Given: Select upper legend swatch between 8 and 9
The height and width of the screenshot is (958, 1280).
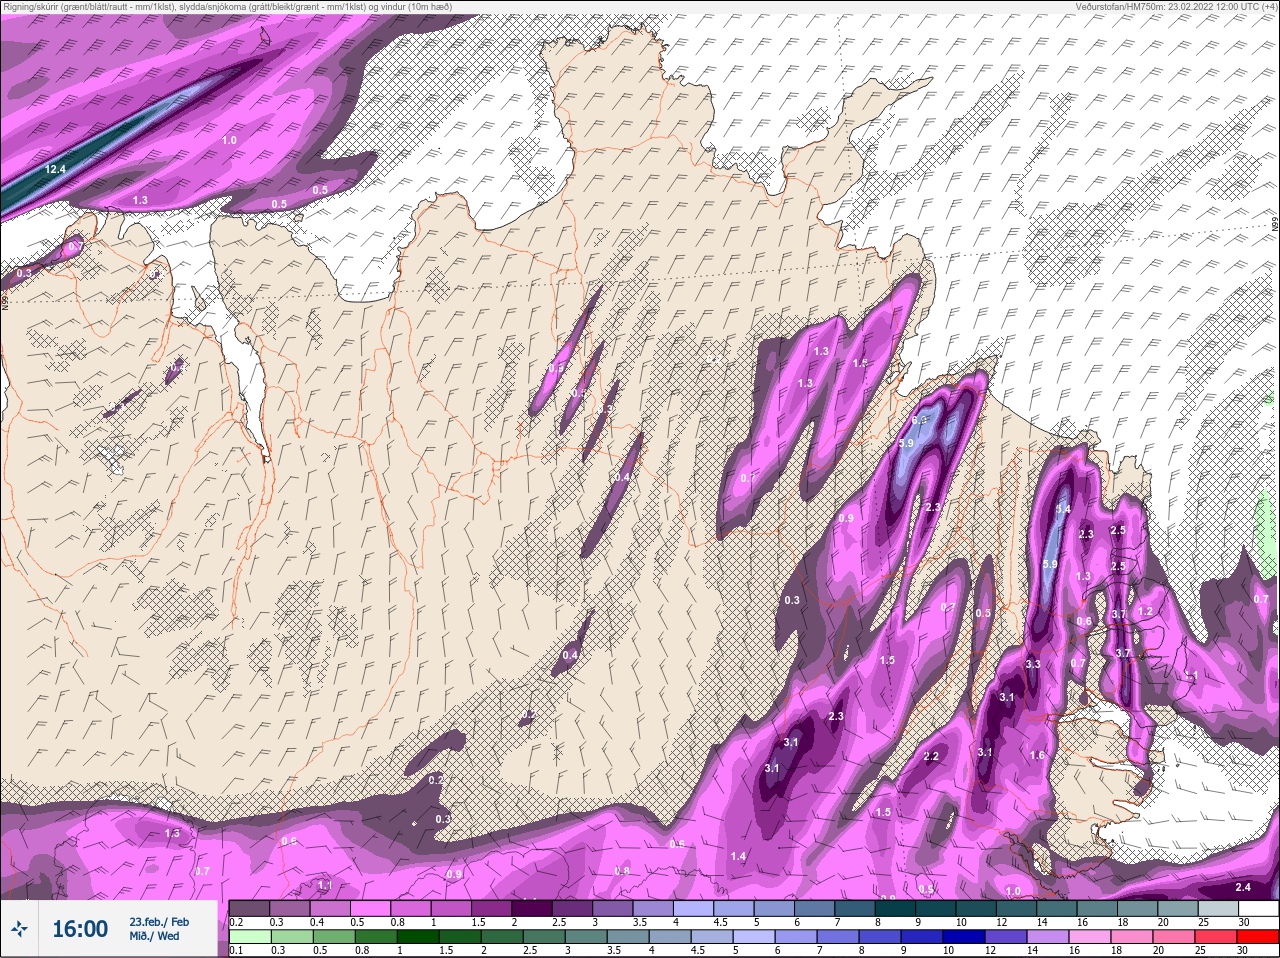Looking at the screenshot, I should click(x=895, y=908).
